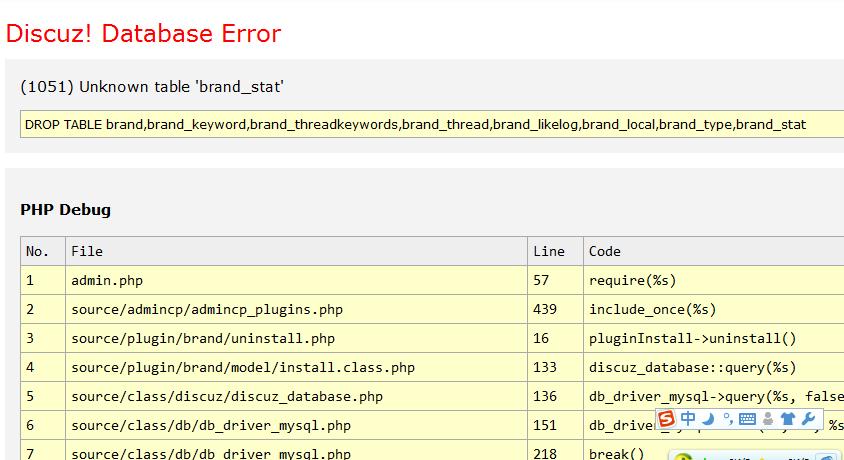This screenshot has height=460, width=844.
Task: Click line number '151' cell
Action: (555, 426)
